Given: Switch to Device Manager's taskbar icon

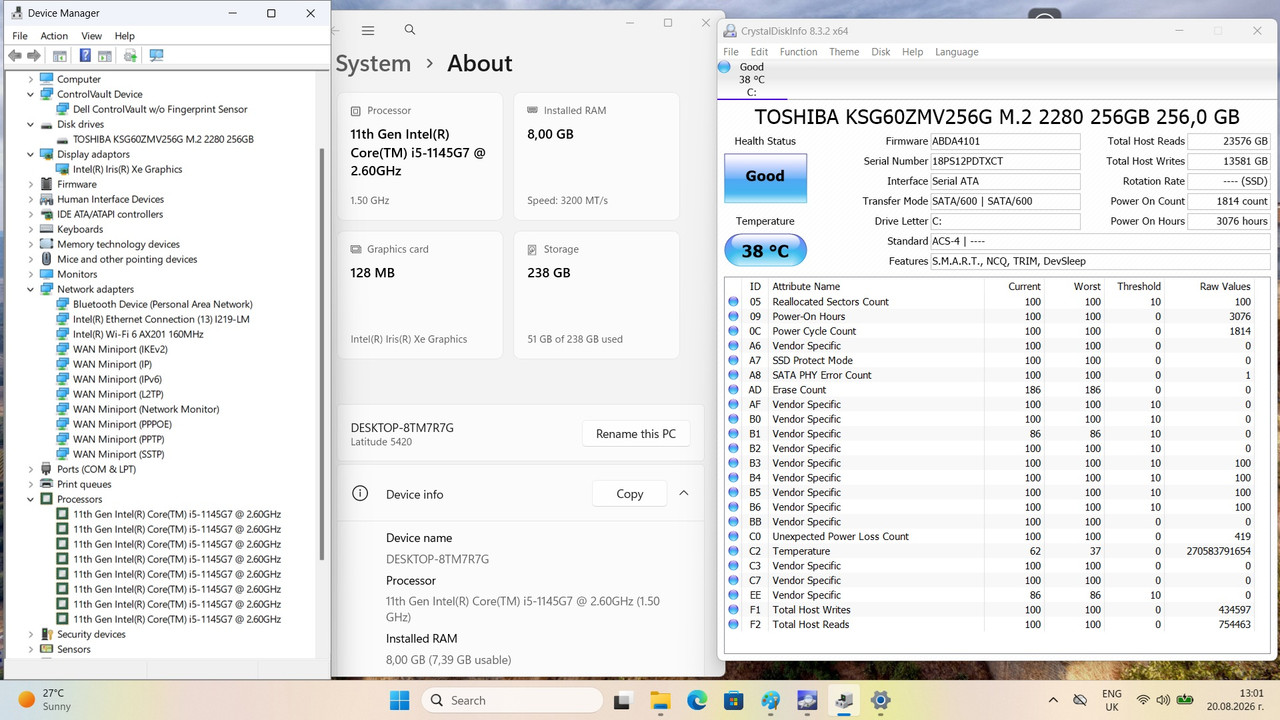Looking at the screenshot, I should 844,700.
